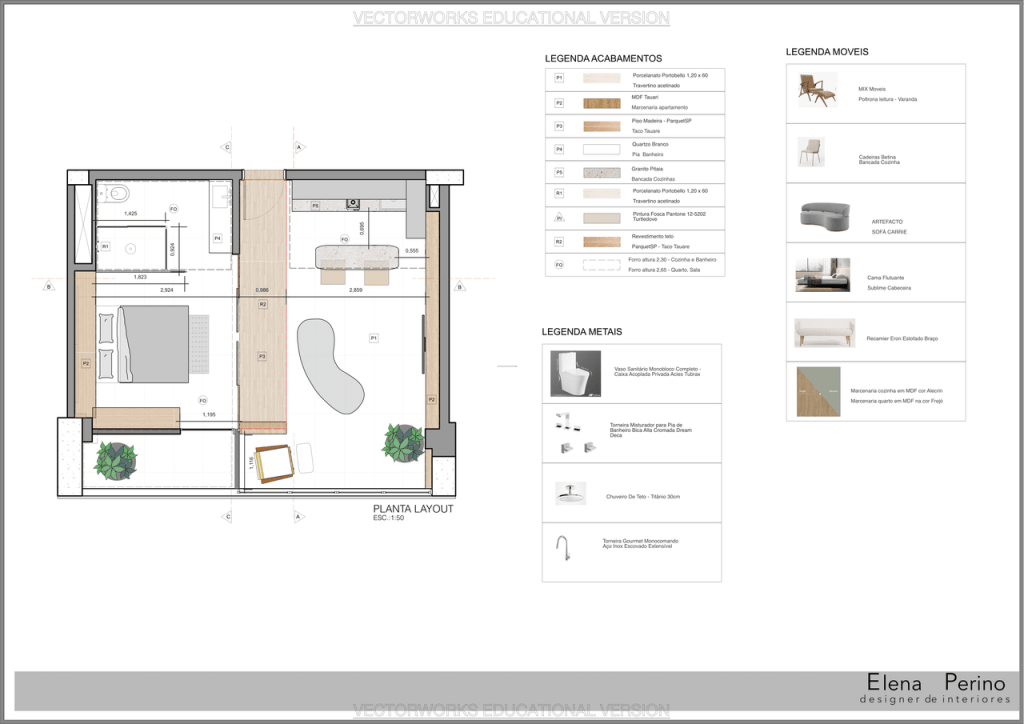Click the PLANTA LAYOUT title text

[413, 509]
